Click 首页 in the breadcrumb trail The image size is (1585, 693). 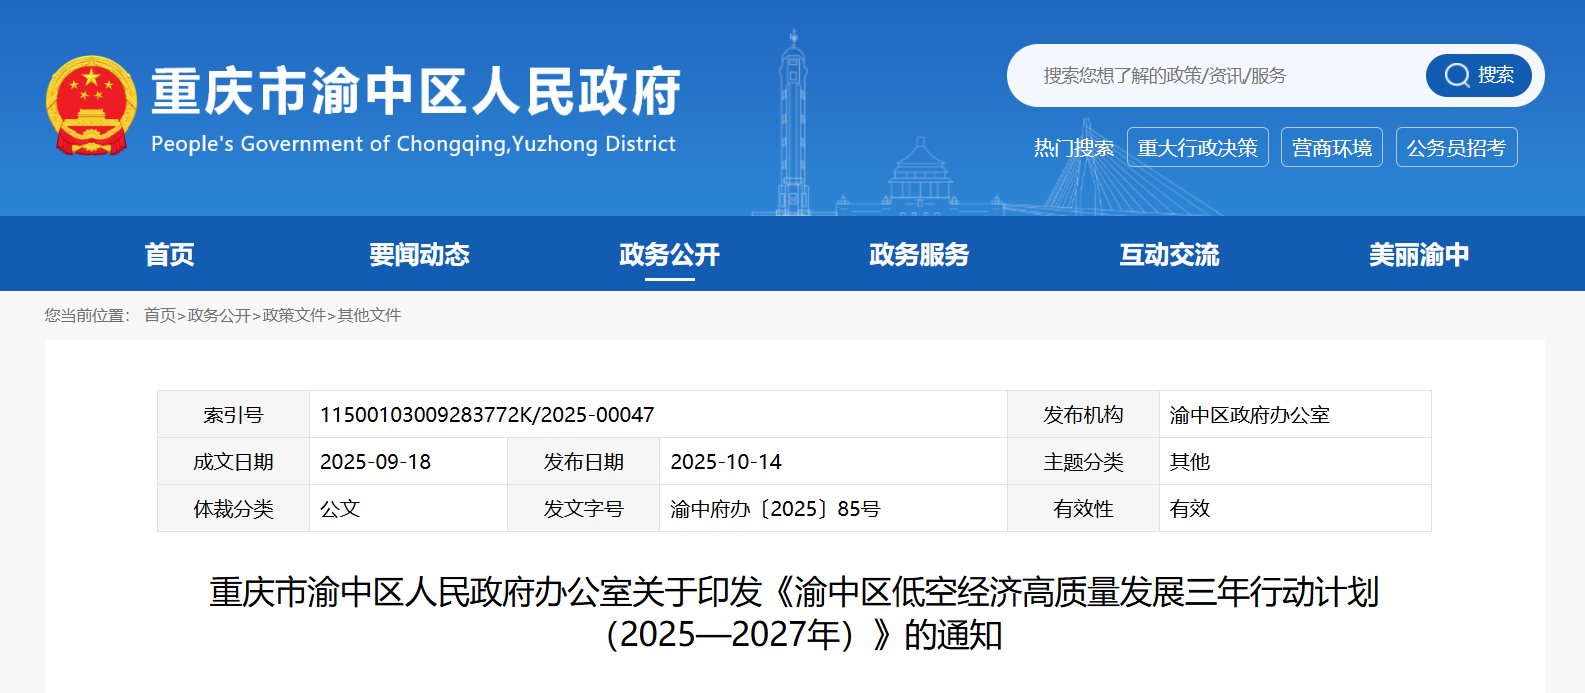pos(160,315)
